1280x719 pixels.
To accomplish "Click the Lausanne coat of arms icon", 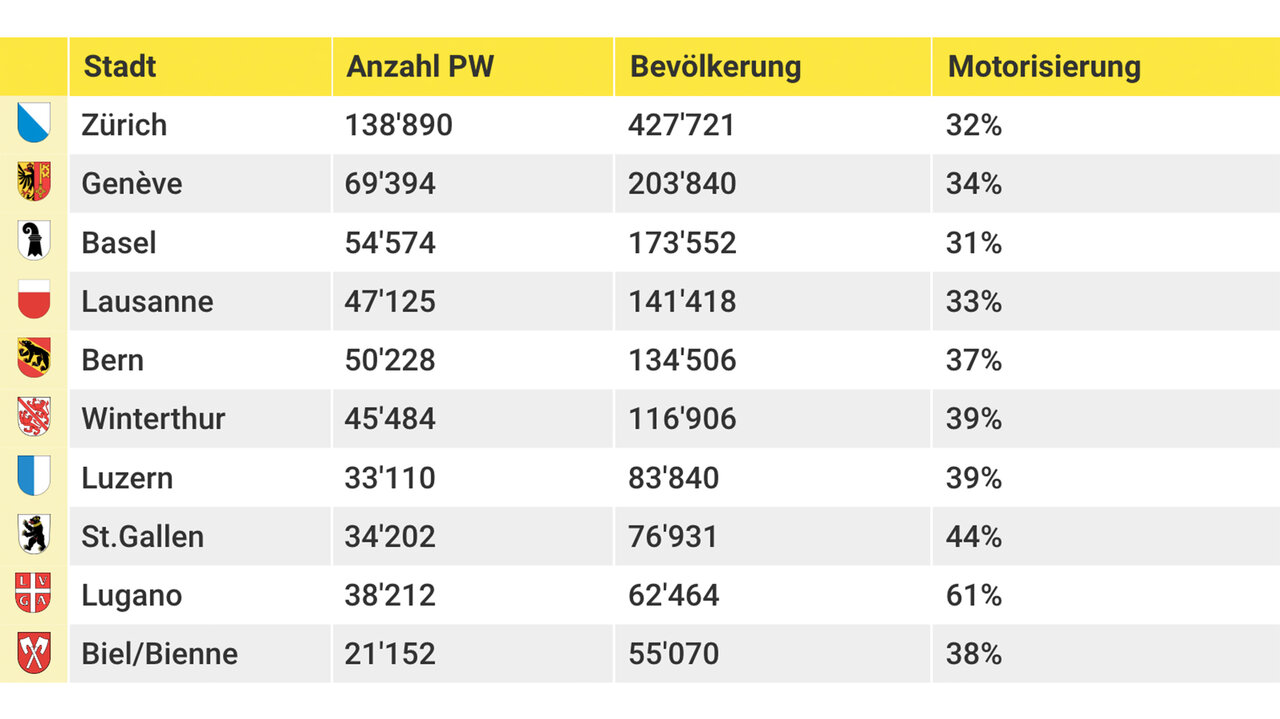I will [x=33, y=300].
